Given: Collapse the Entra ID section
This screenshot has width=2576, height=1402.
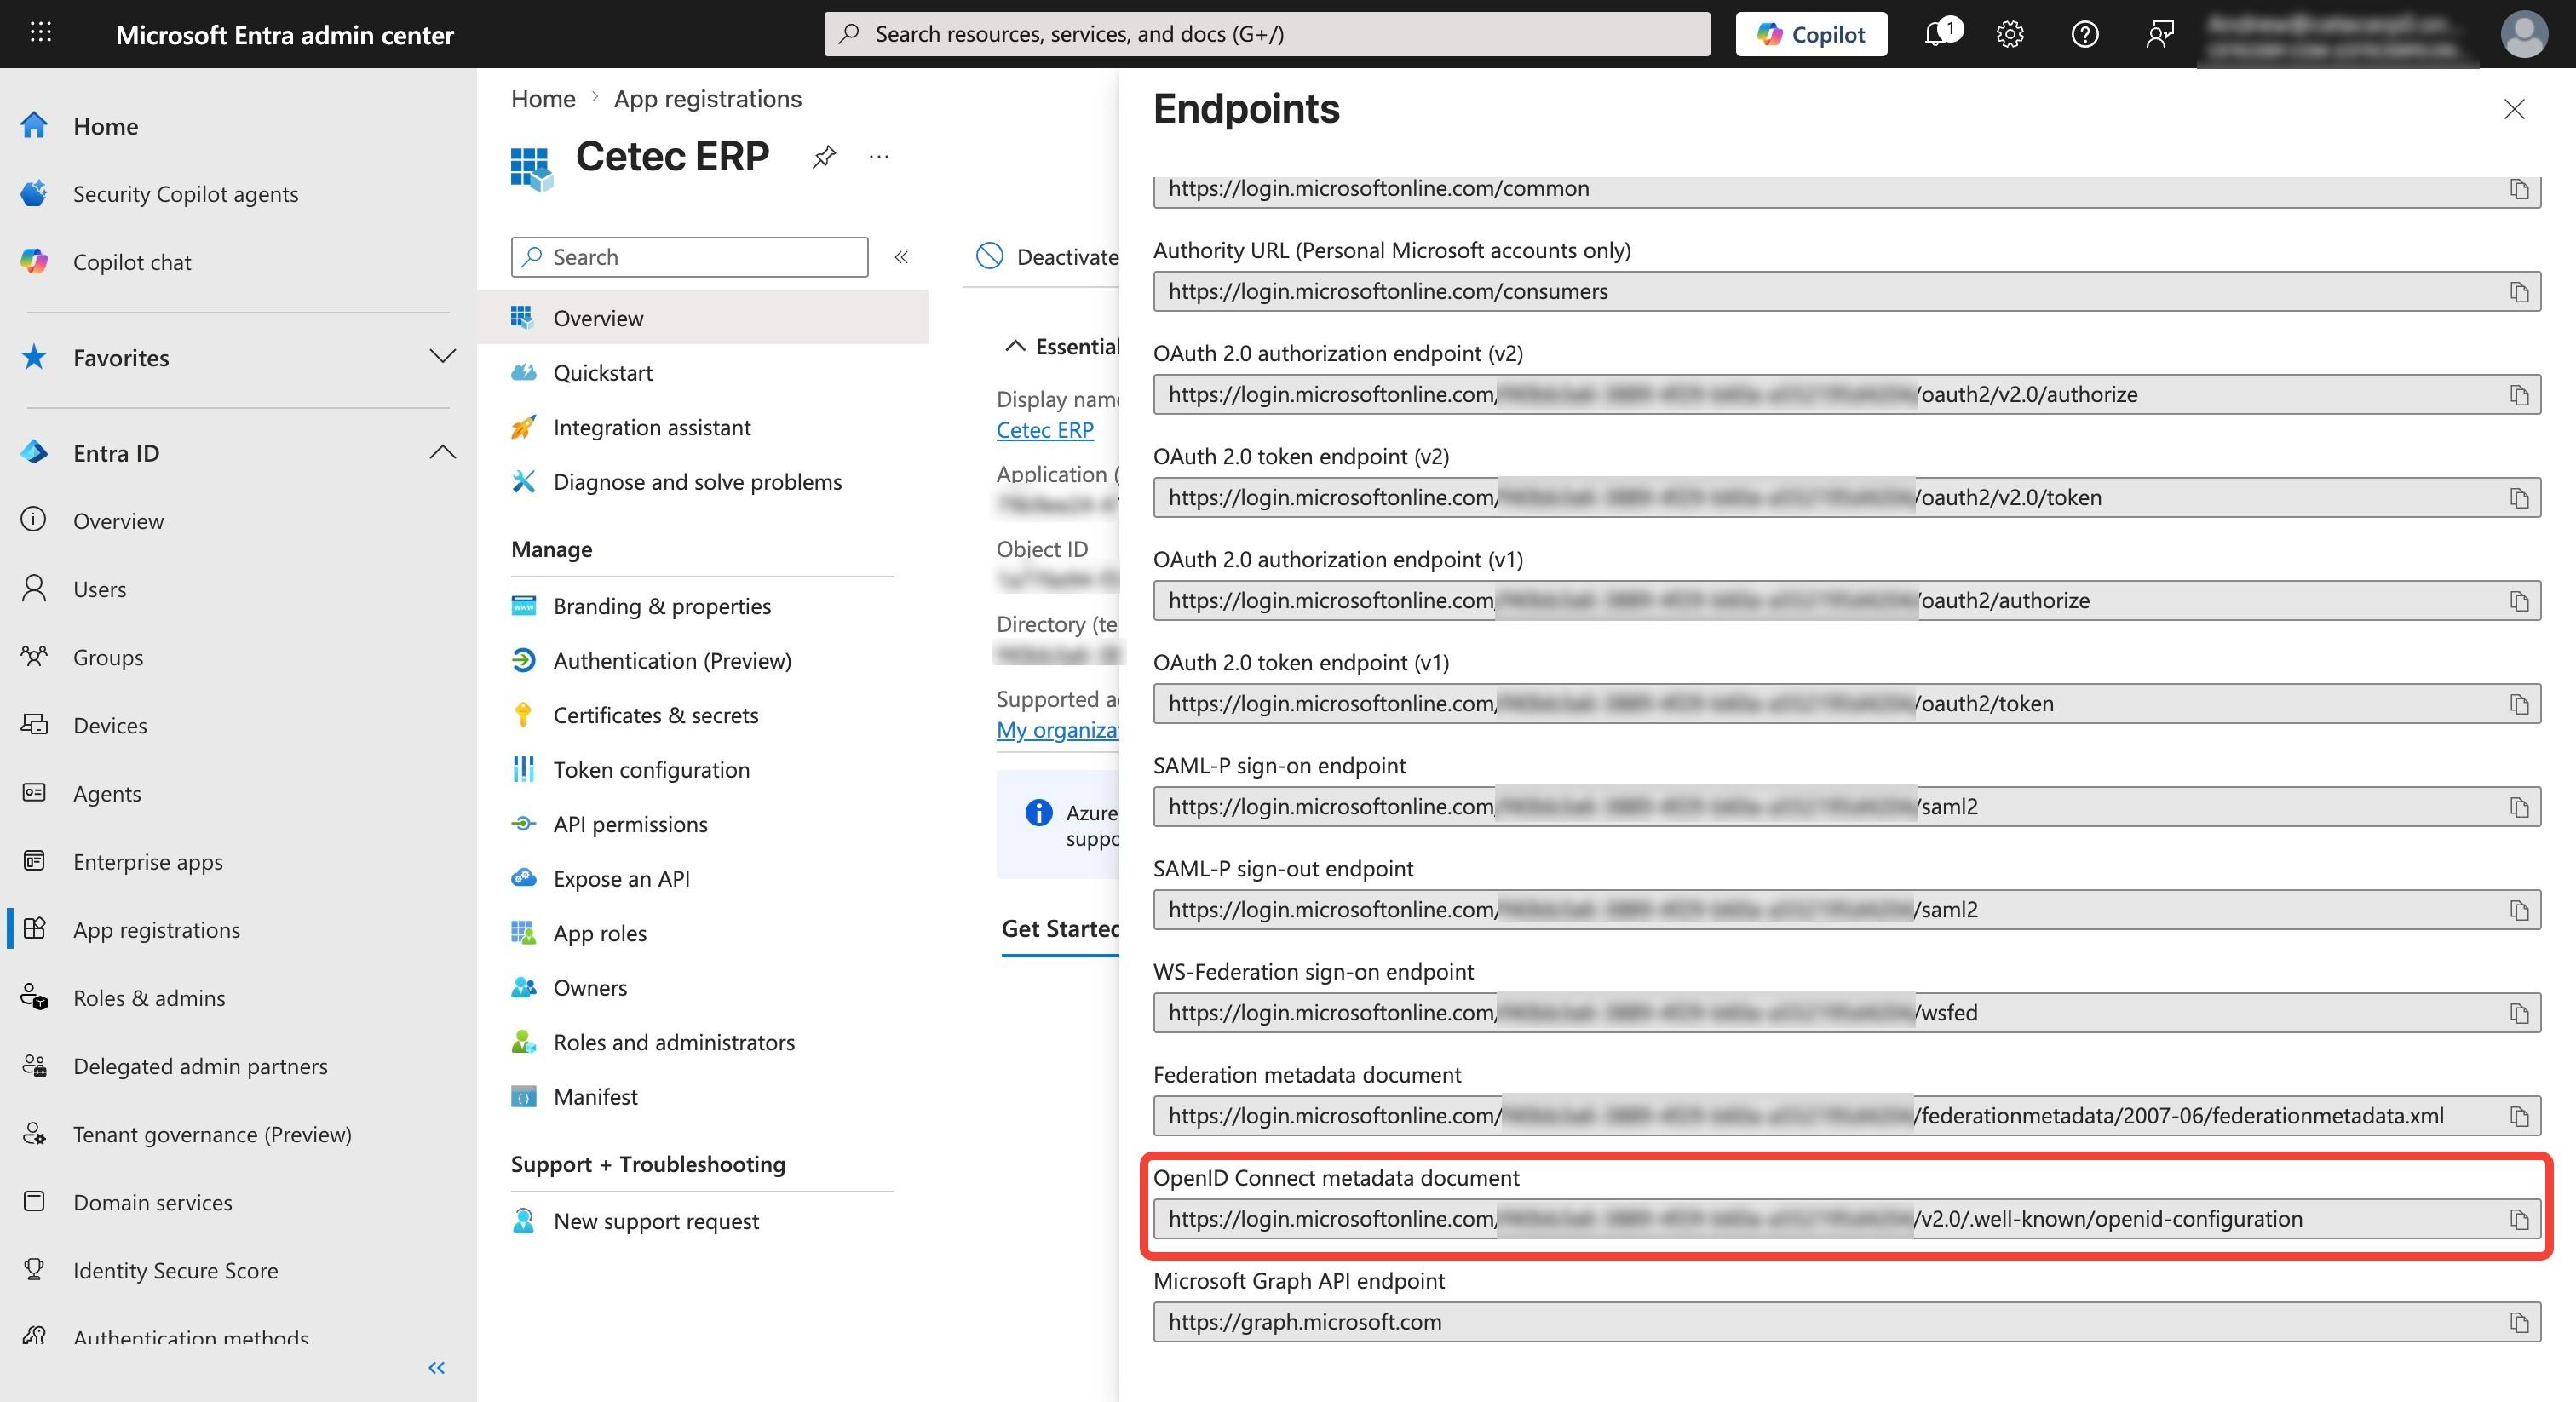Looking at the screenshot, I should (x=442, y=452).
